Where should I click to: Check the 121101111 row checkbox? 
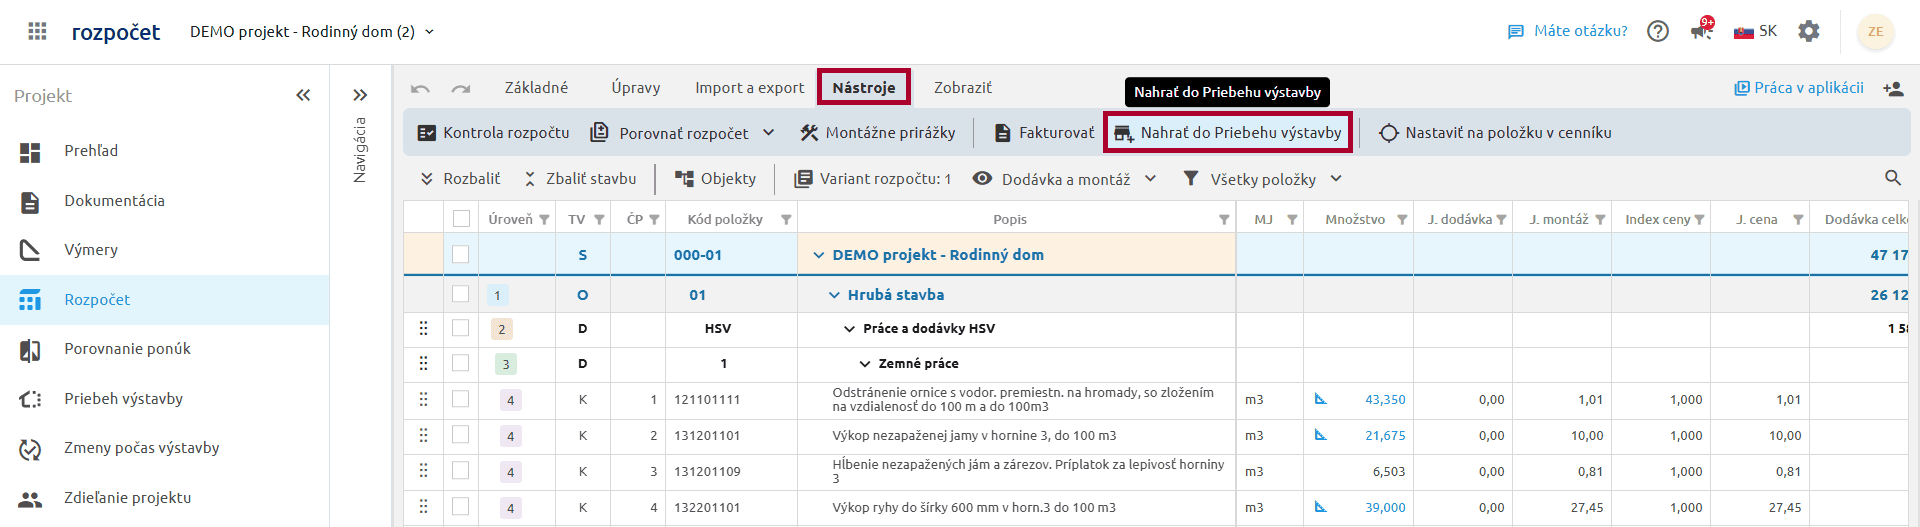[461, 399]
